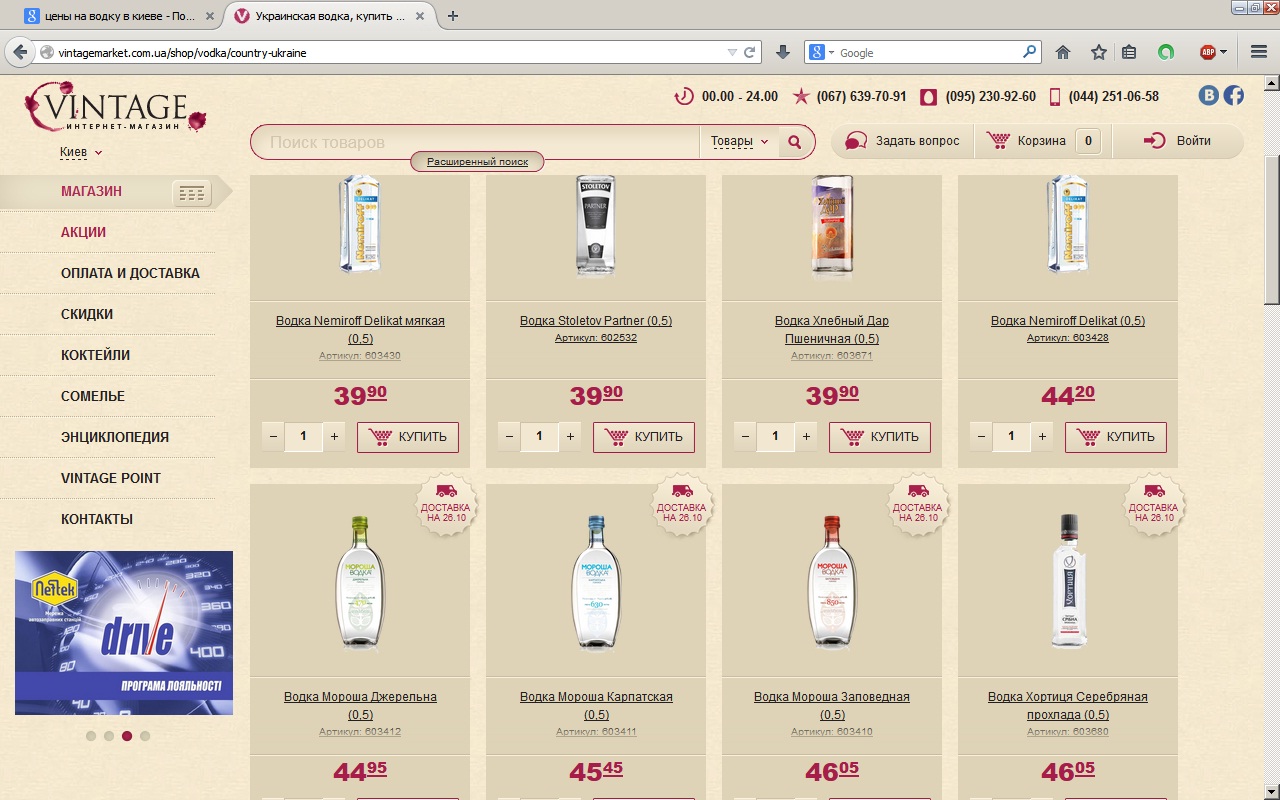Open the КОКТЕЙЛИ menu item
The width and height of the screenshot is (1280, 800).
[x=95, y=355]
